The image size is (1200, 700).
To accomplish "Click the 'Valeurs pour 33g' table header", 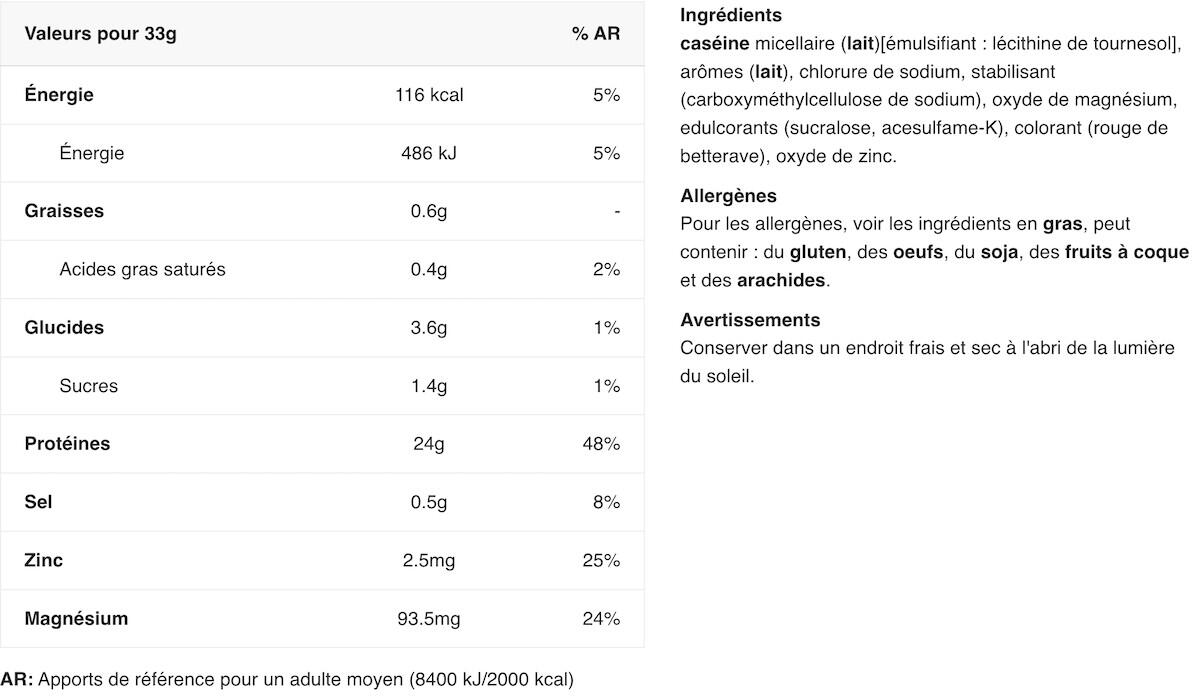I will pyautogui.click(x=100, y=34).
